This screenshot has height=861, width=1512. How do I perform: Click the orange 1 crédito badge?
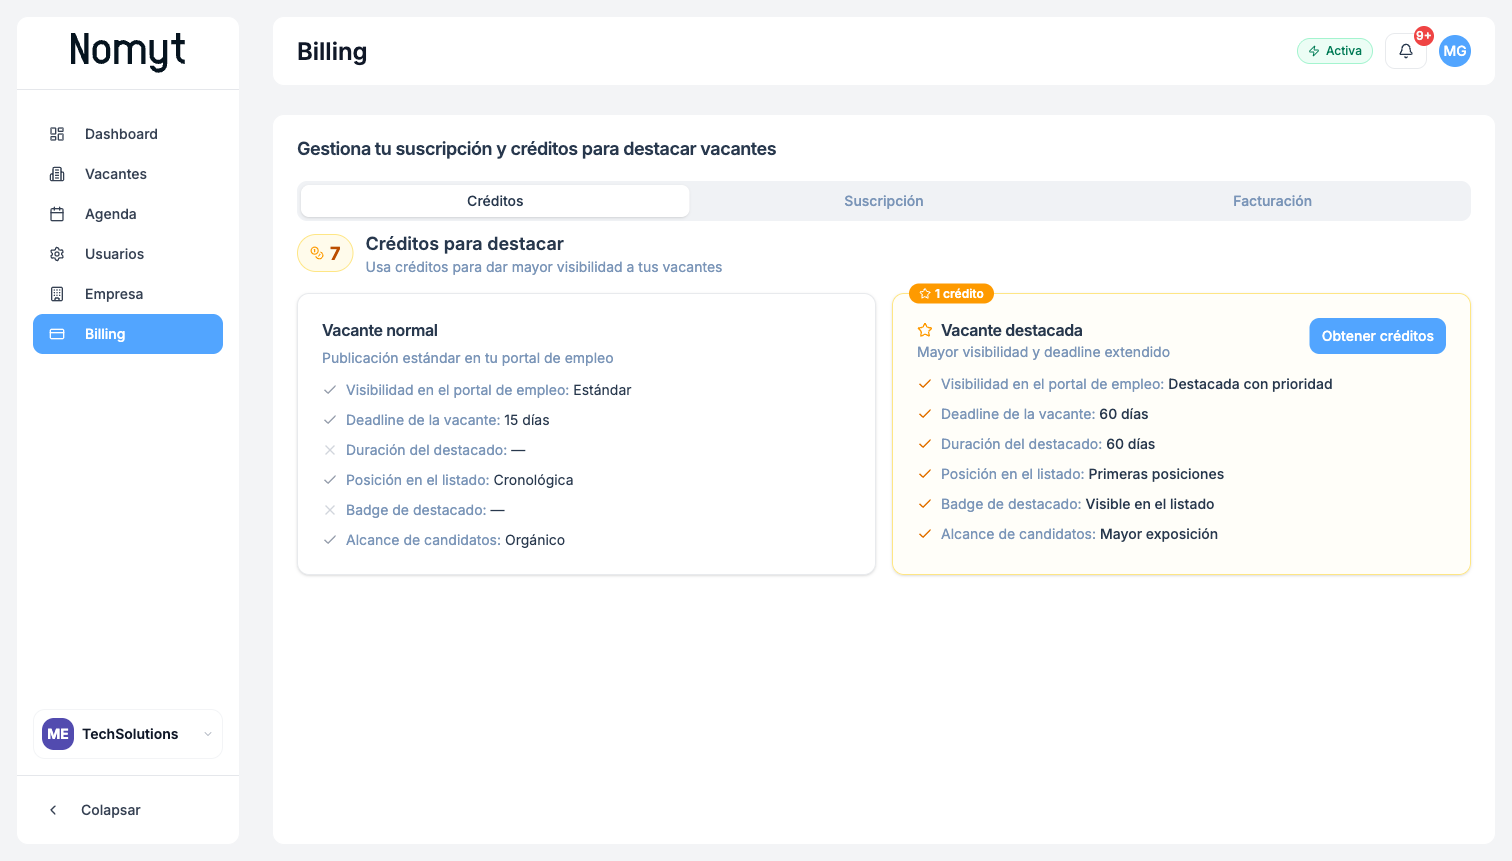point(952,293)
